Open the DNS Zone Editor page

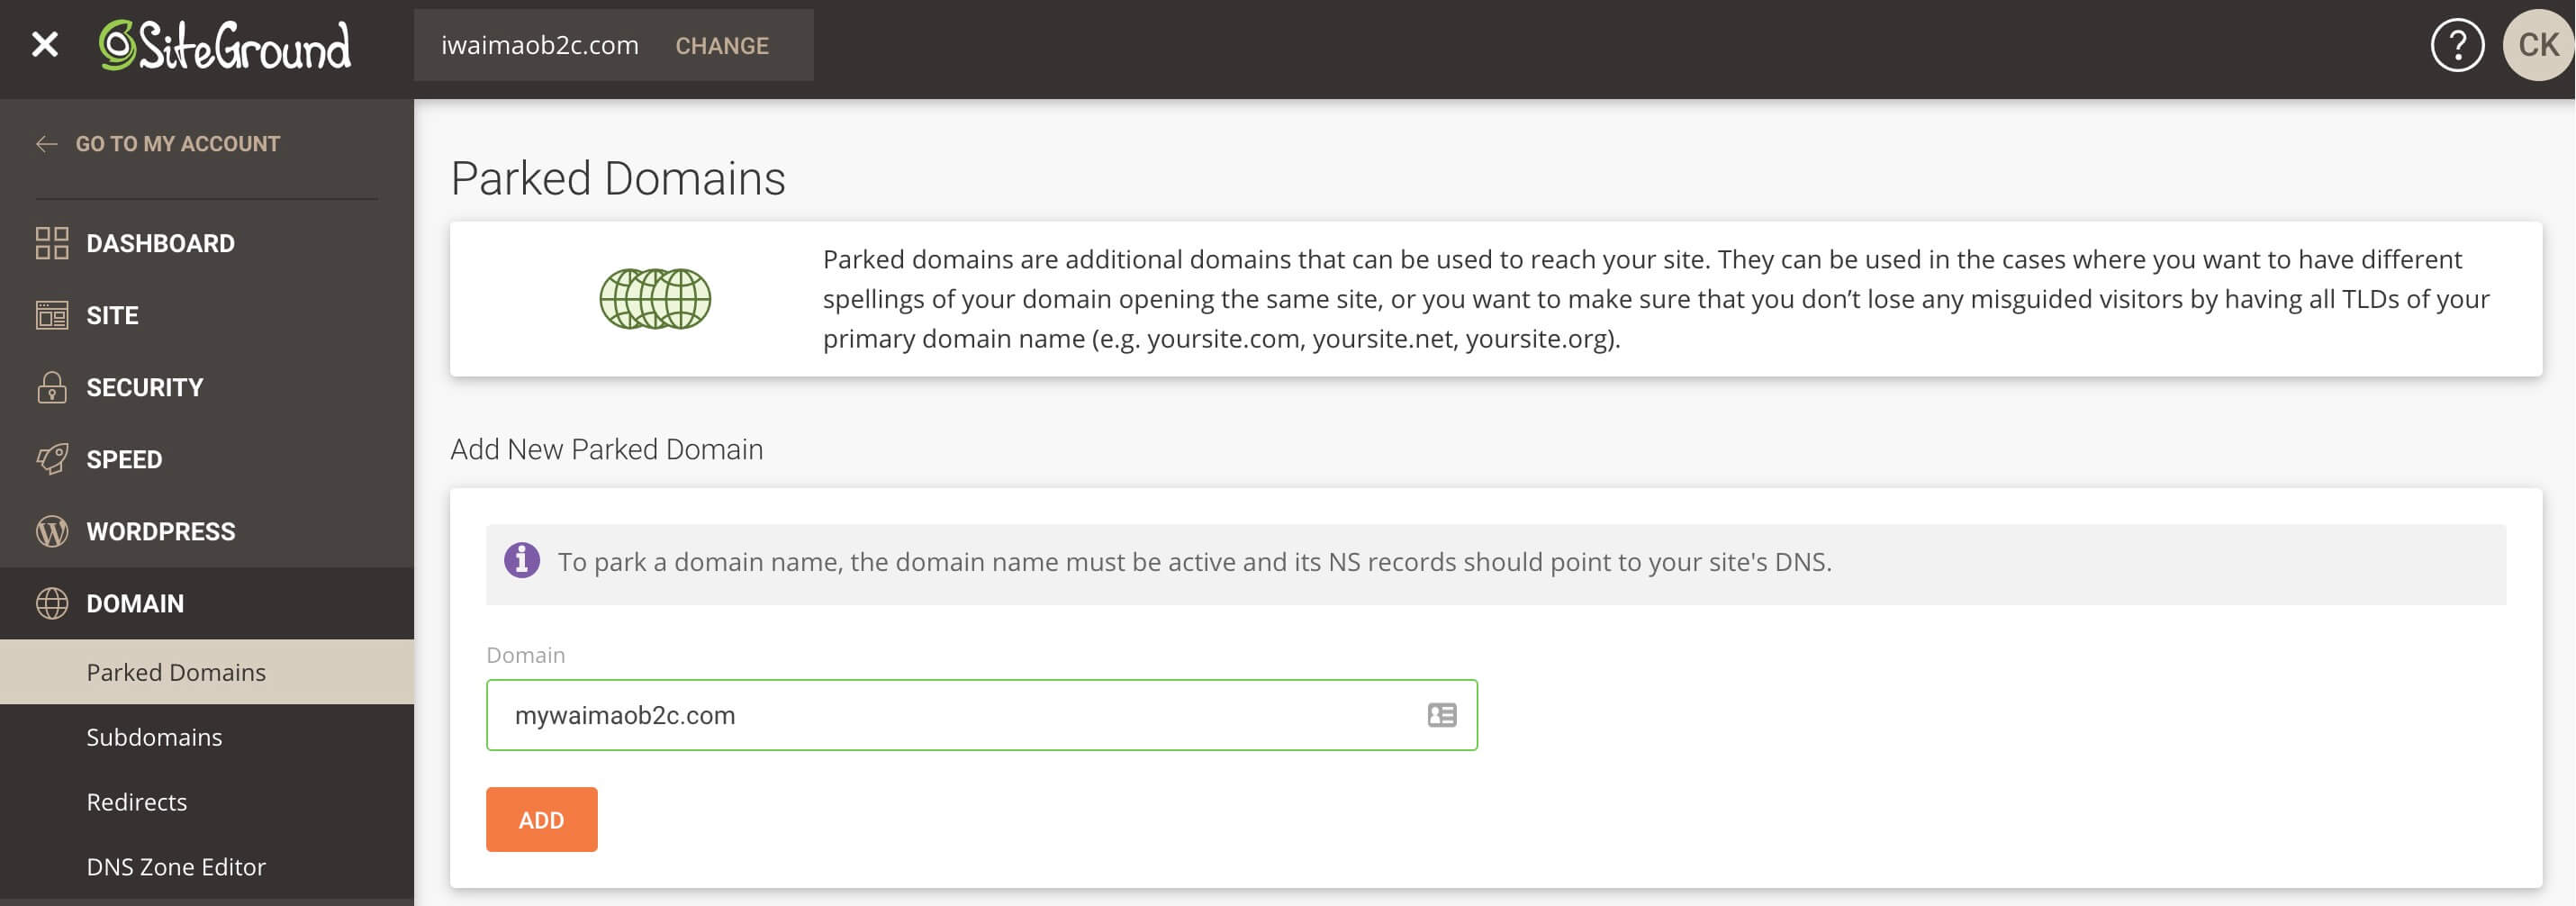[176, 867]
